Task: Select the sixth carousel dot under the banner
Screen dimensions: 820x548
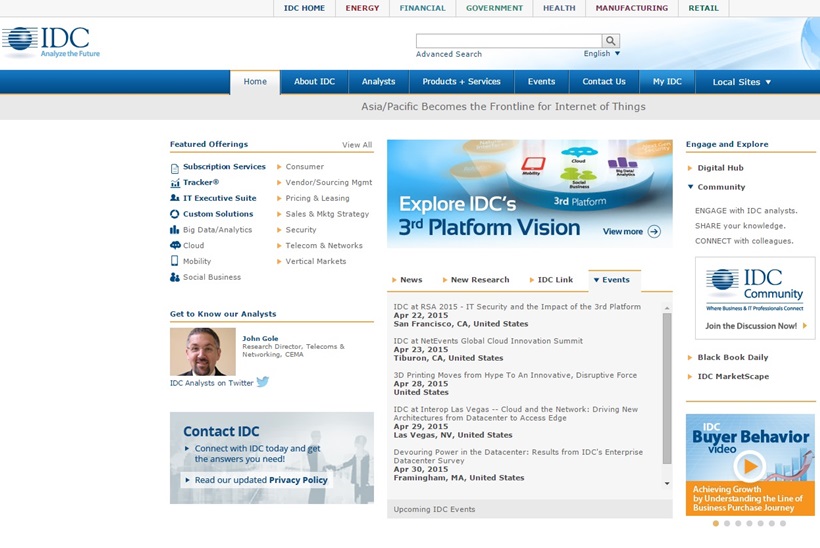Action: point(772,523)
